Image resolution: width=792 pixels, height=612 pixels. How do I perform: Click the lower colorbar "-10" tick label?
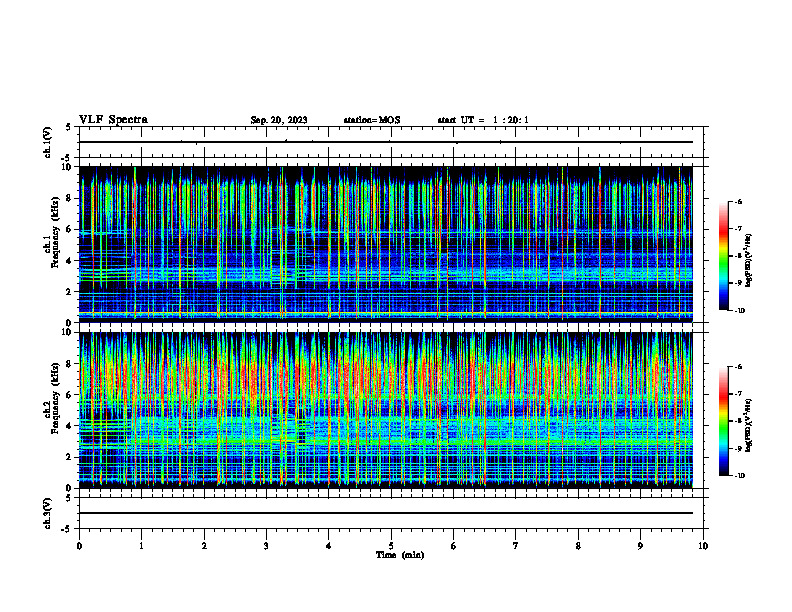click(739, 476)
